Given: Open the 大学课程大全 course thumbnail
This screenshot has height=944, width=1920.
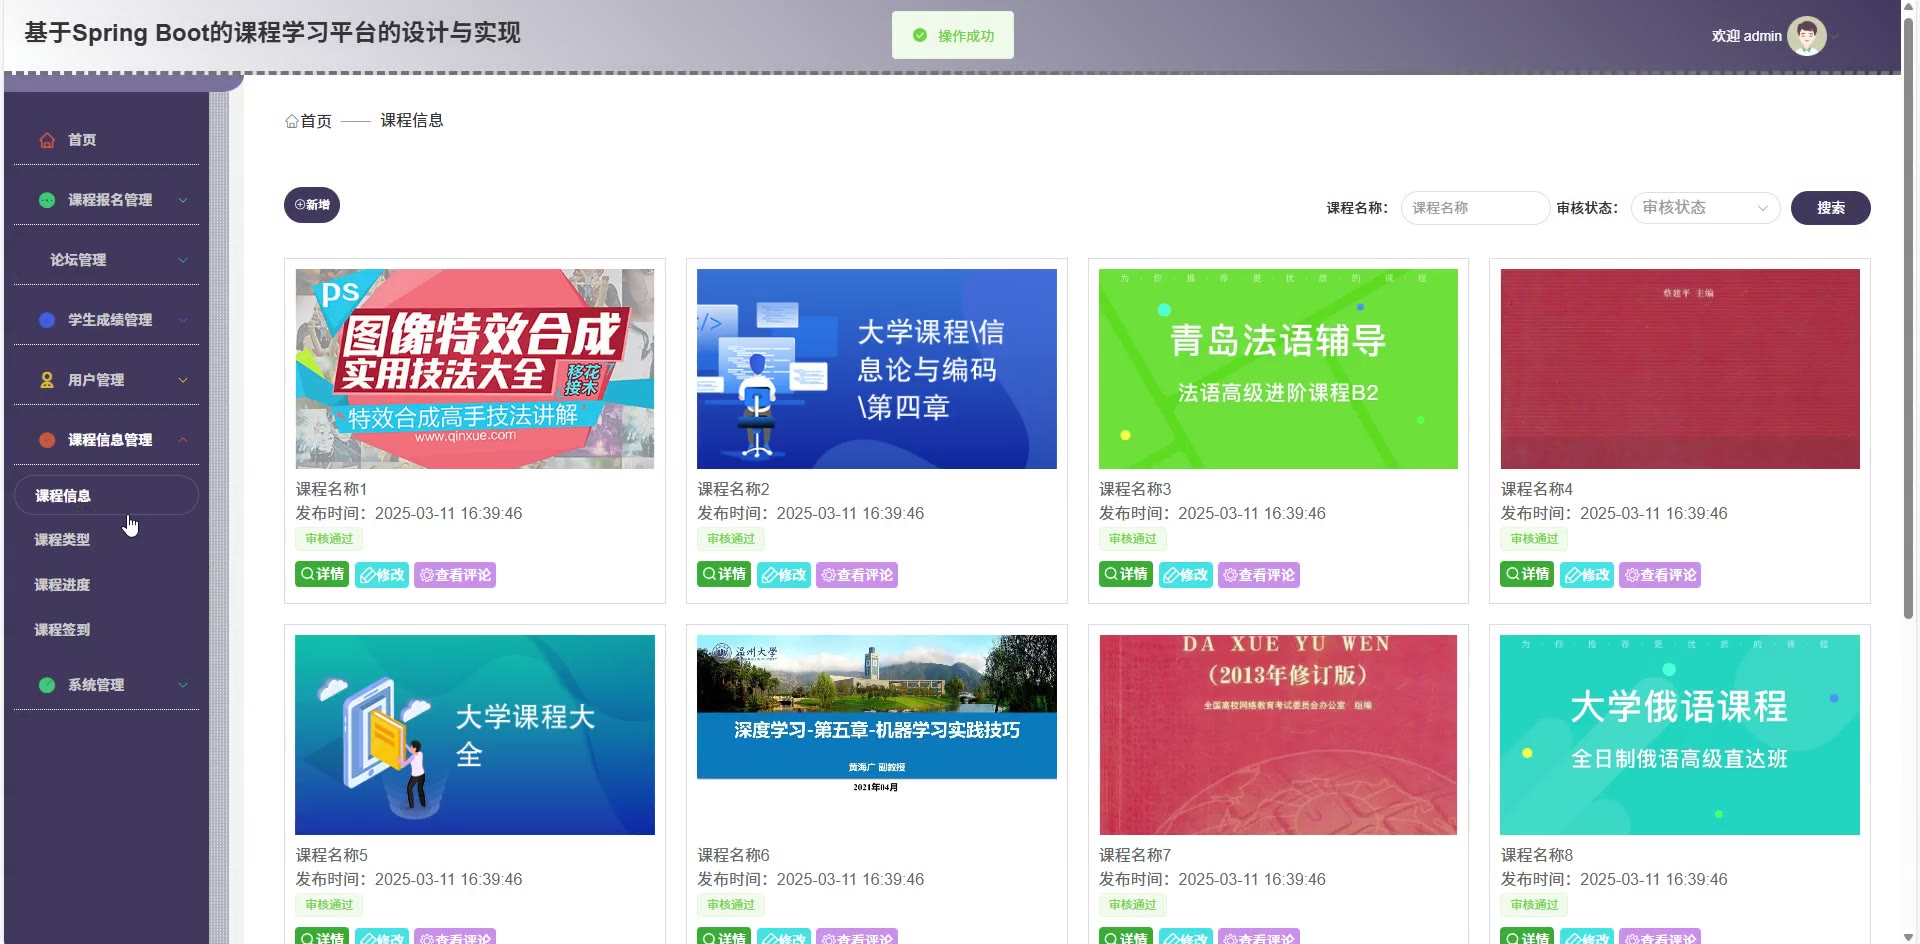Looking at the screenshot, I should (x=475, y=735).
